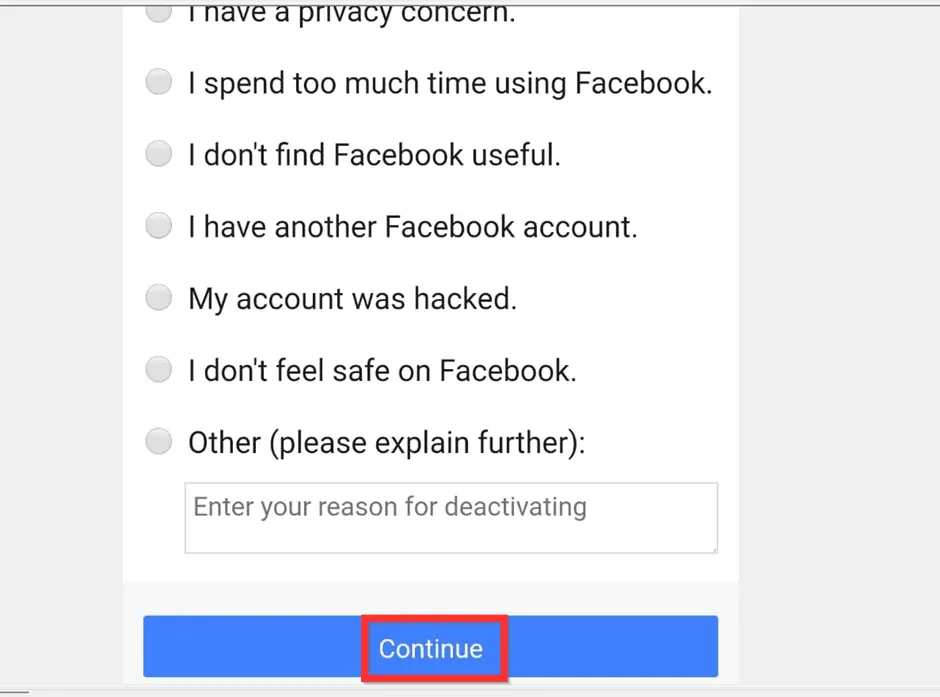
Task: Select 'I don't find Facebook useful' option
Action: (158, 154)
